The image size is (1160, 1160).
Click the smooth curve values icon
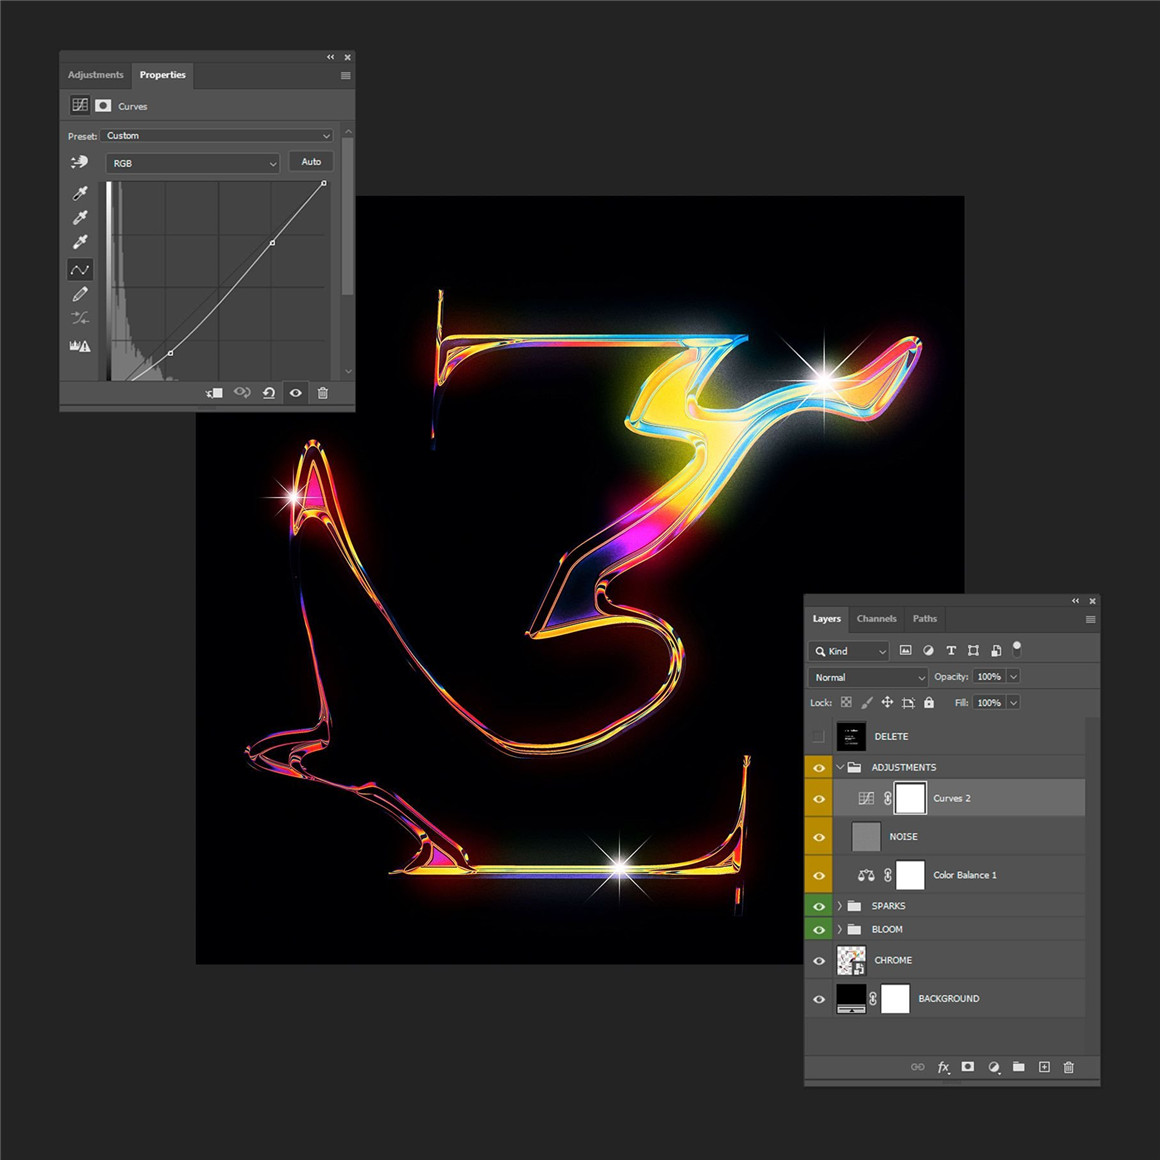tap(80, 318)
